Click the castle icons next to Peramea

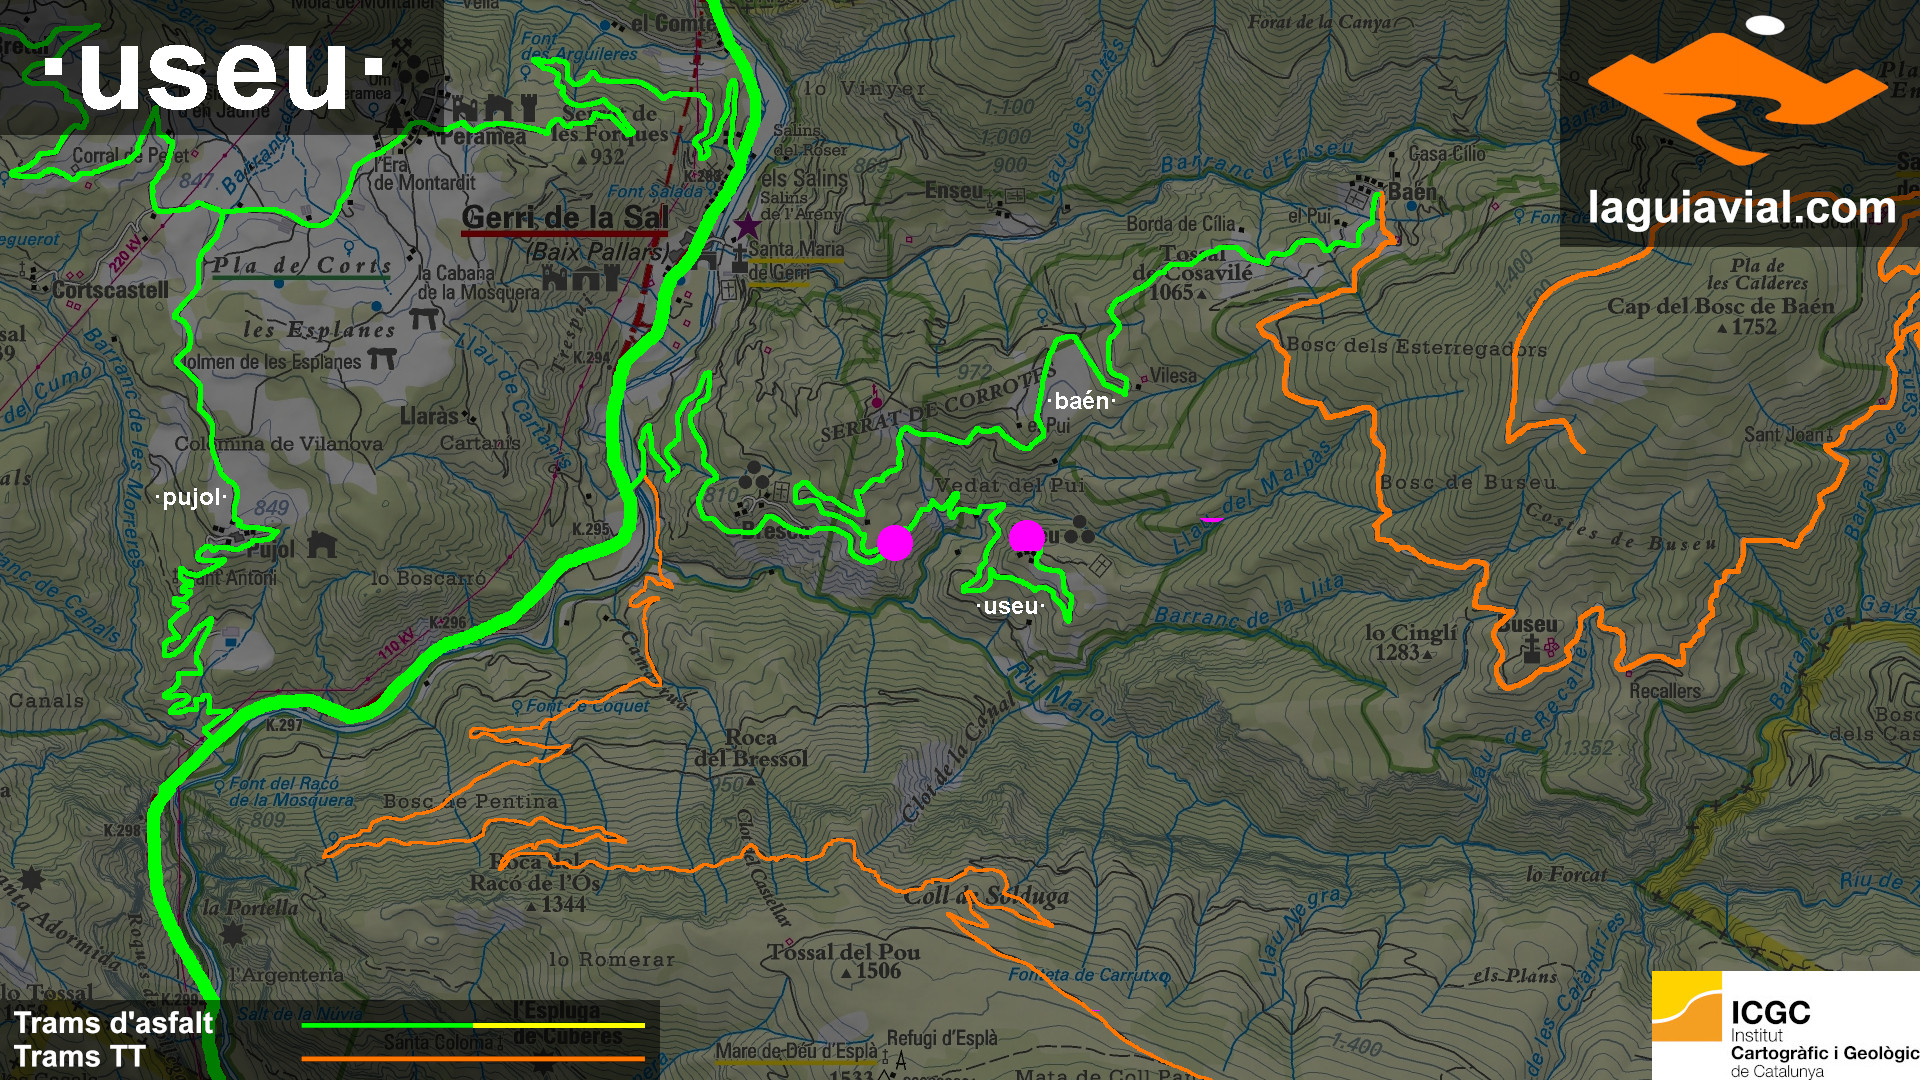(497, 108)
